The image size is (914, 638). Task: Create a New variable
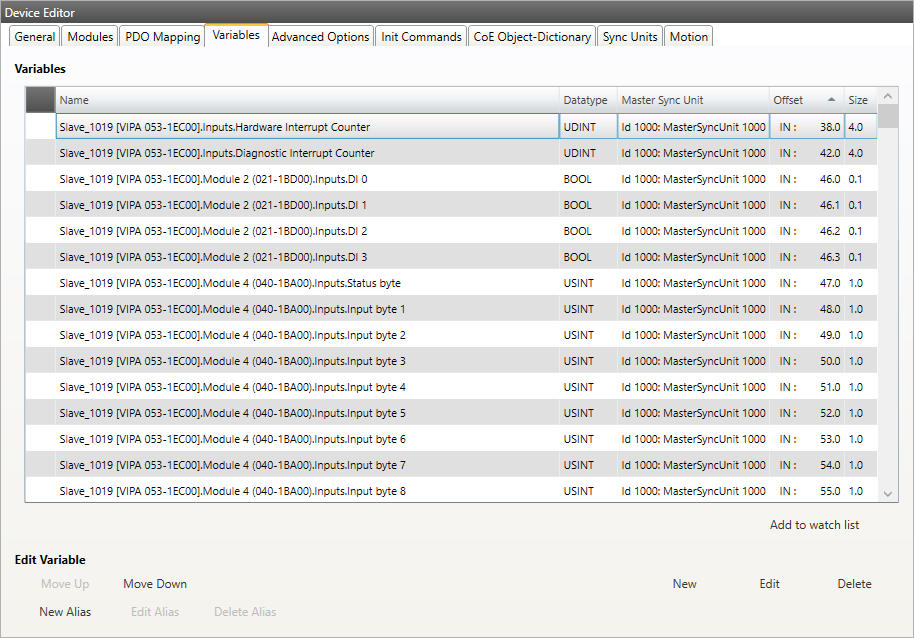click(684, 584)
